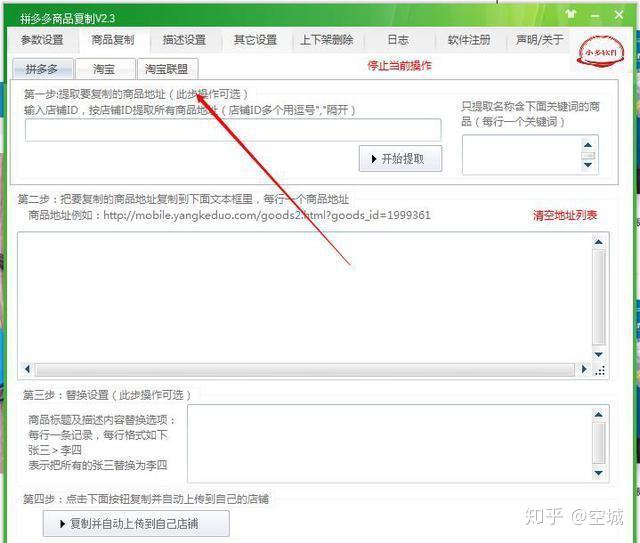
Task: Click address list scroll right arrow
Action: (x=584, y=369)
